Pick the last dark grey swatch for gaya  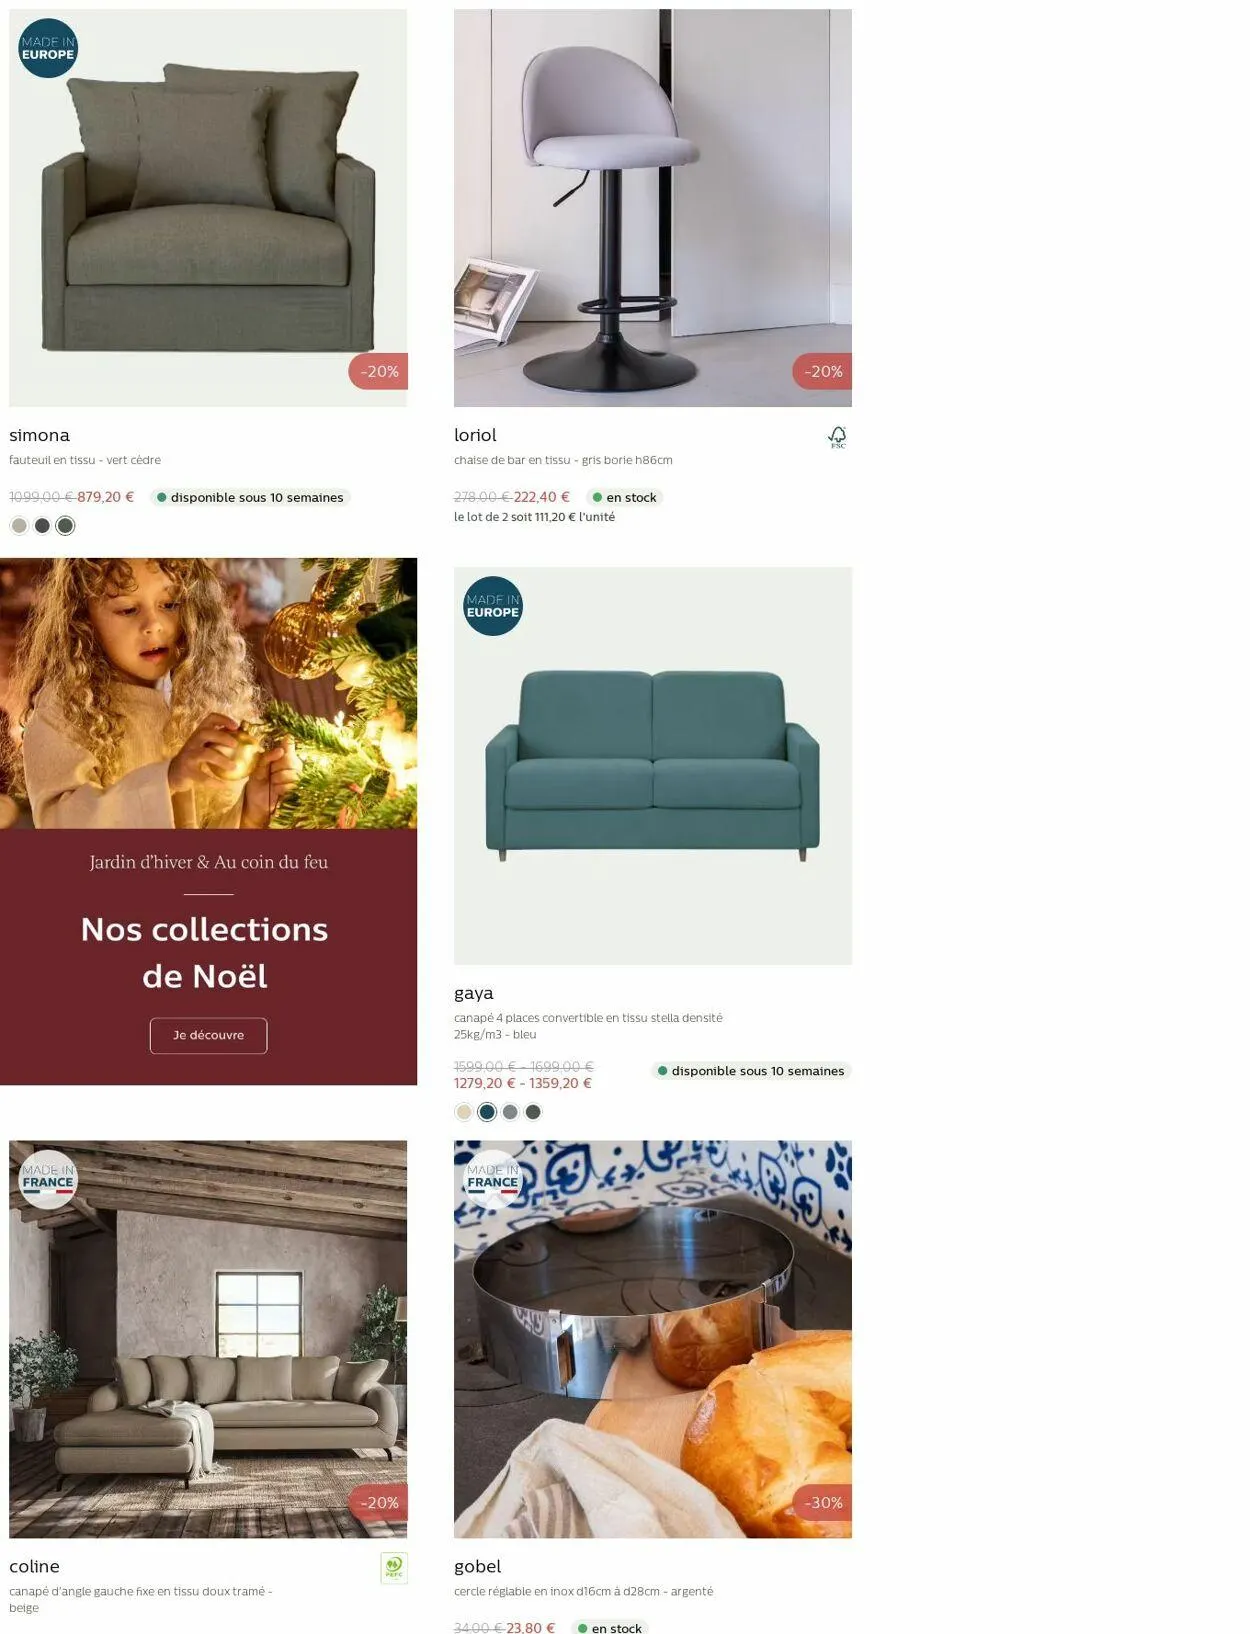[x=533, y=1111]
